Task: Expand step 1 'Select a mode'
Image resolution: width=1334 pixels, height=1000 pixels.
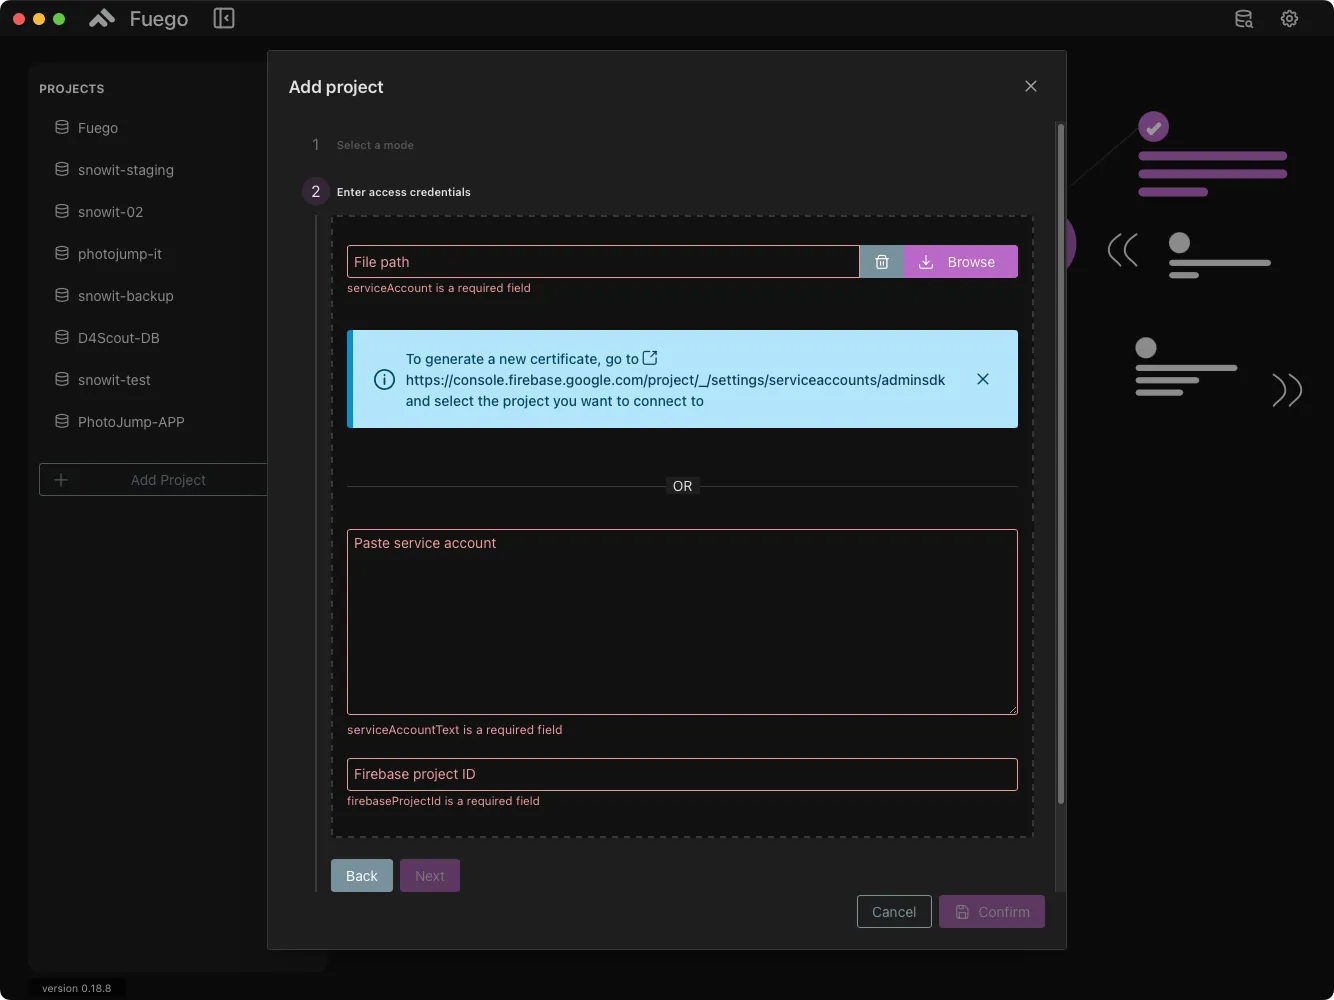Action: (375, 144)
